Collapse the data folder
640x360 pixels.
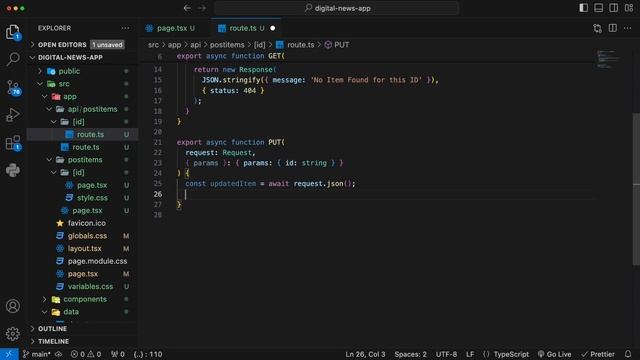tap(82, 312)
